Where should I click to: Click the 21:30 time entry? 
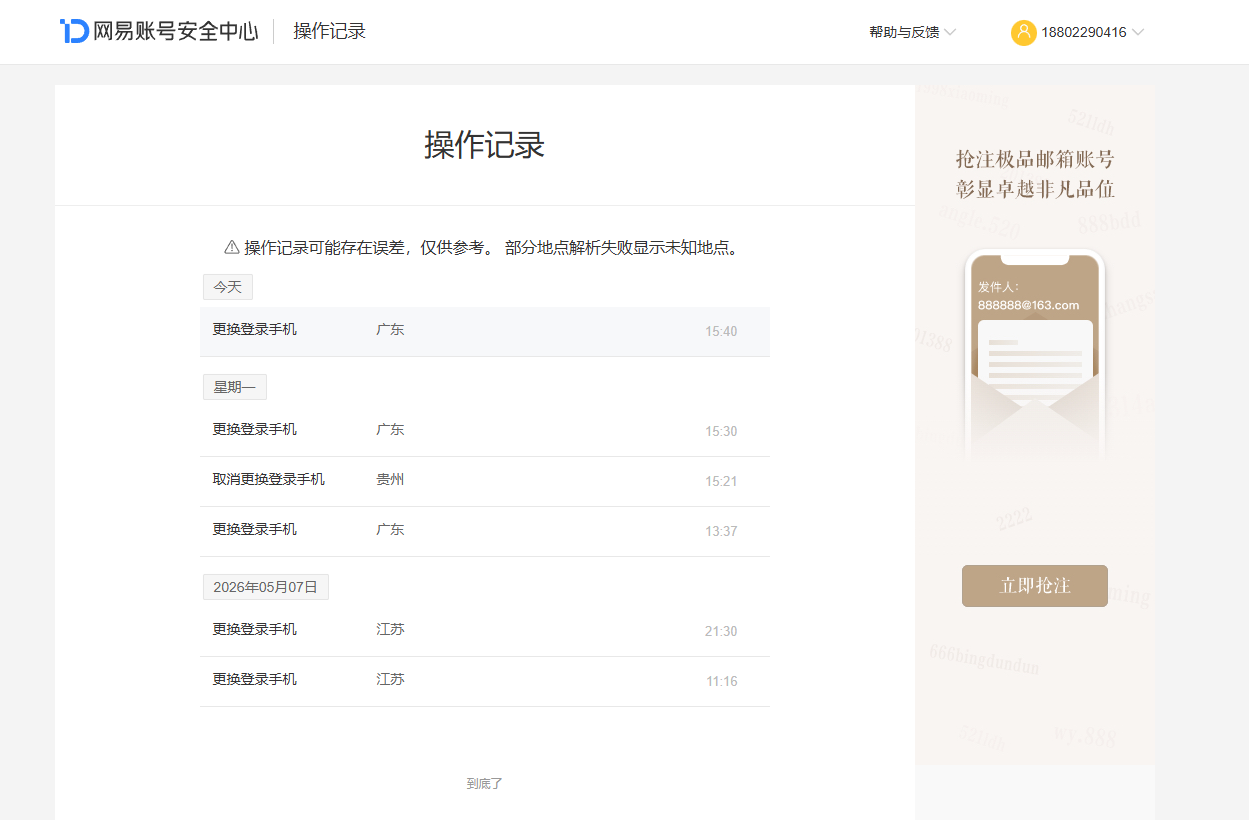click(x=721, y=631)
